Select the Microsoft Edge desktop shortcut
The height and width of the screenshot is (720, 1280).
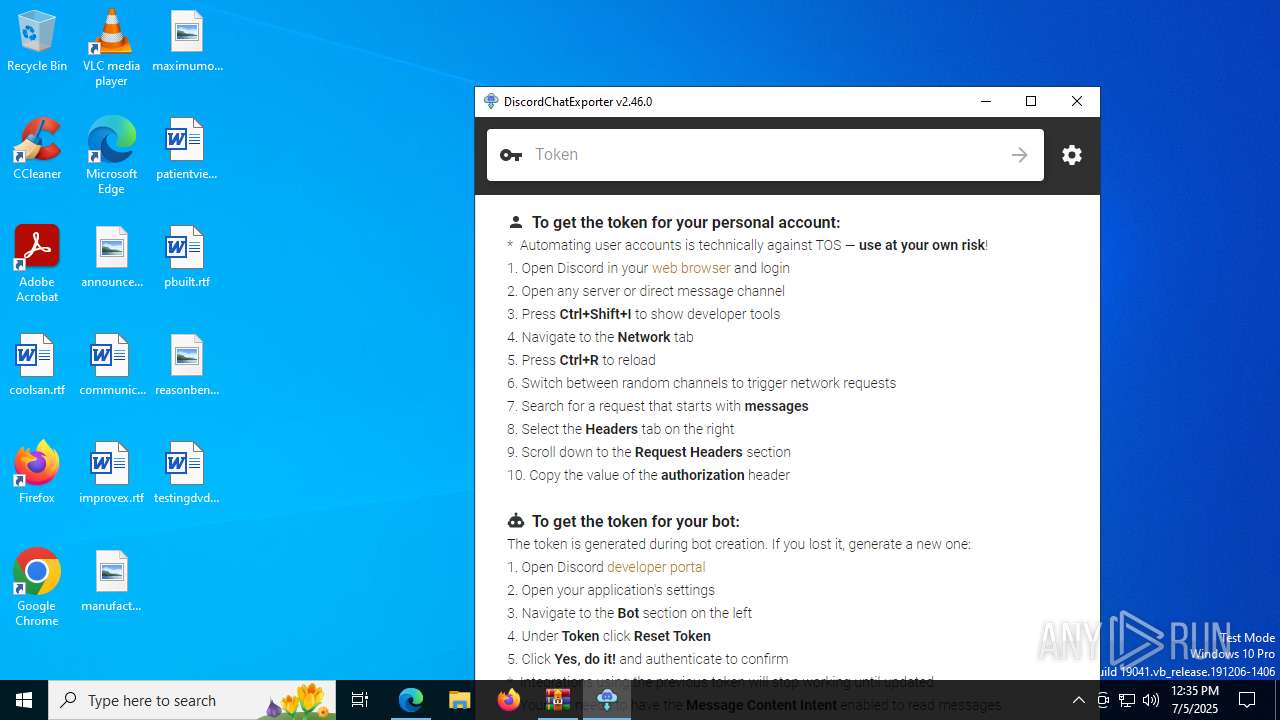pos(111,156)
